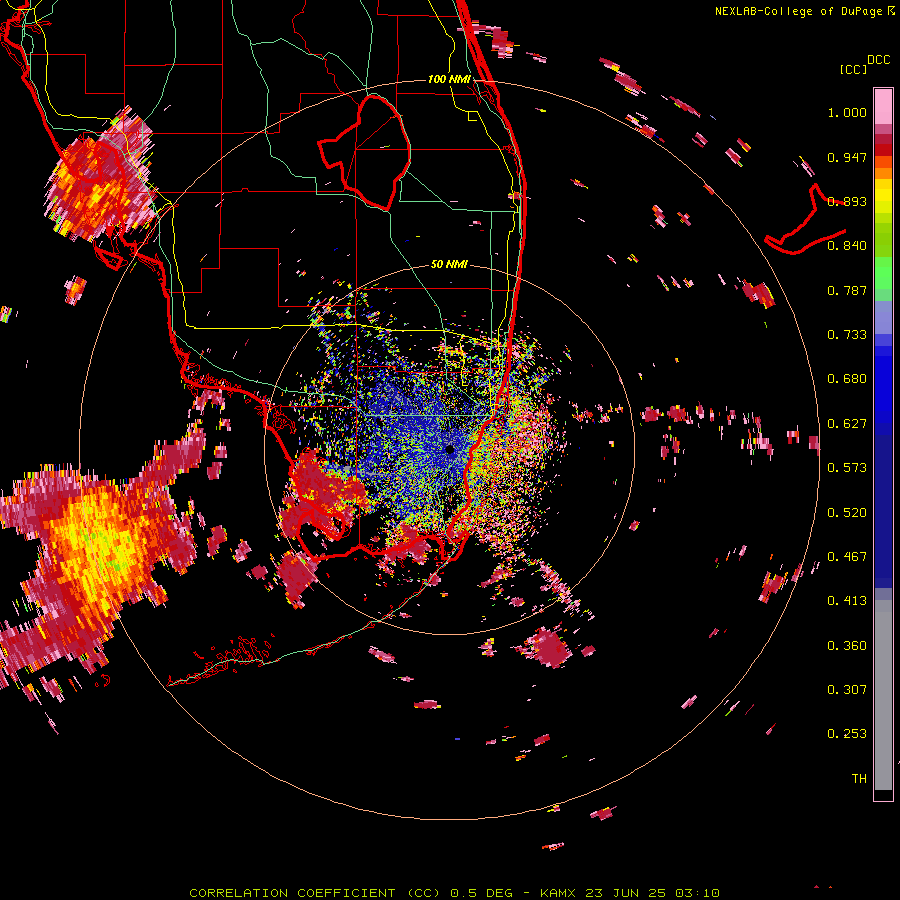Select the 0.467 scale value
The width and height of the screenshot is (900, 900).
coord(847,556)
